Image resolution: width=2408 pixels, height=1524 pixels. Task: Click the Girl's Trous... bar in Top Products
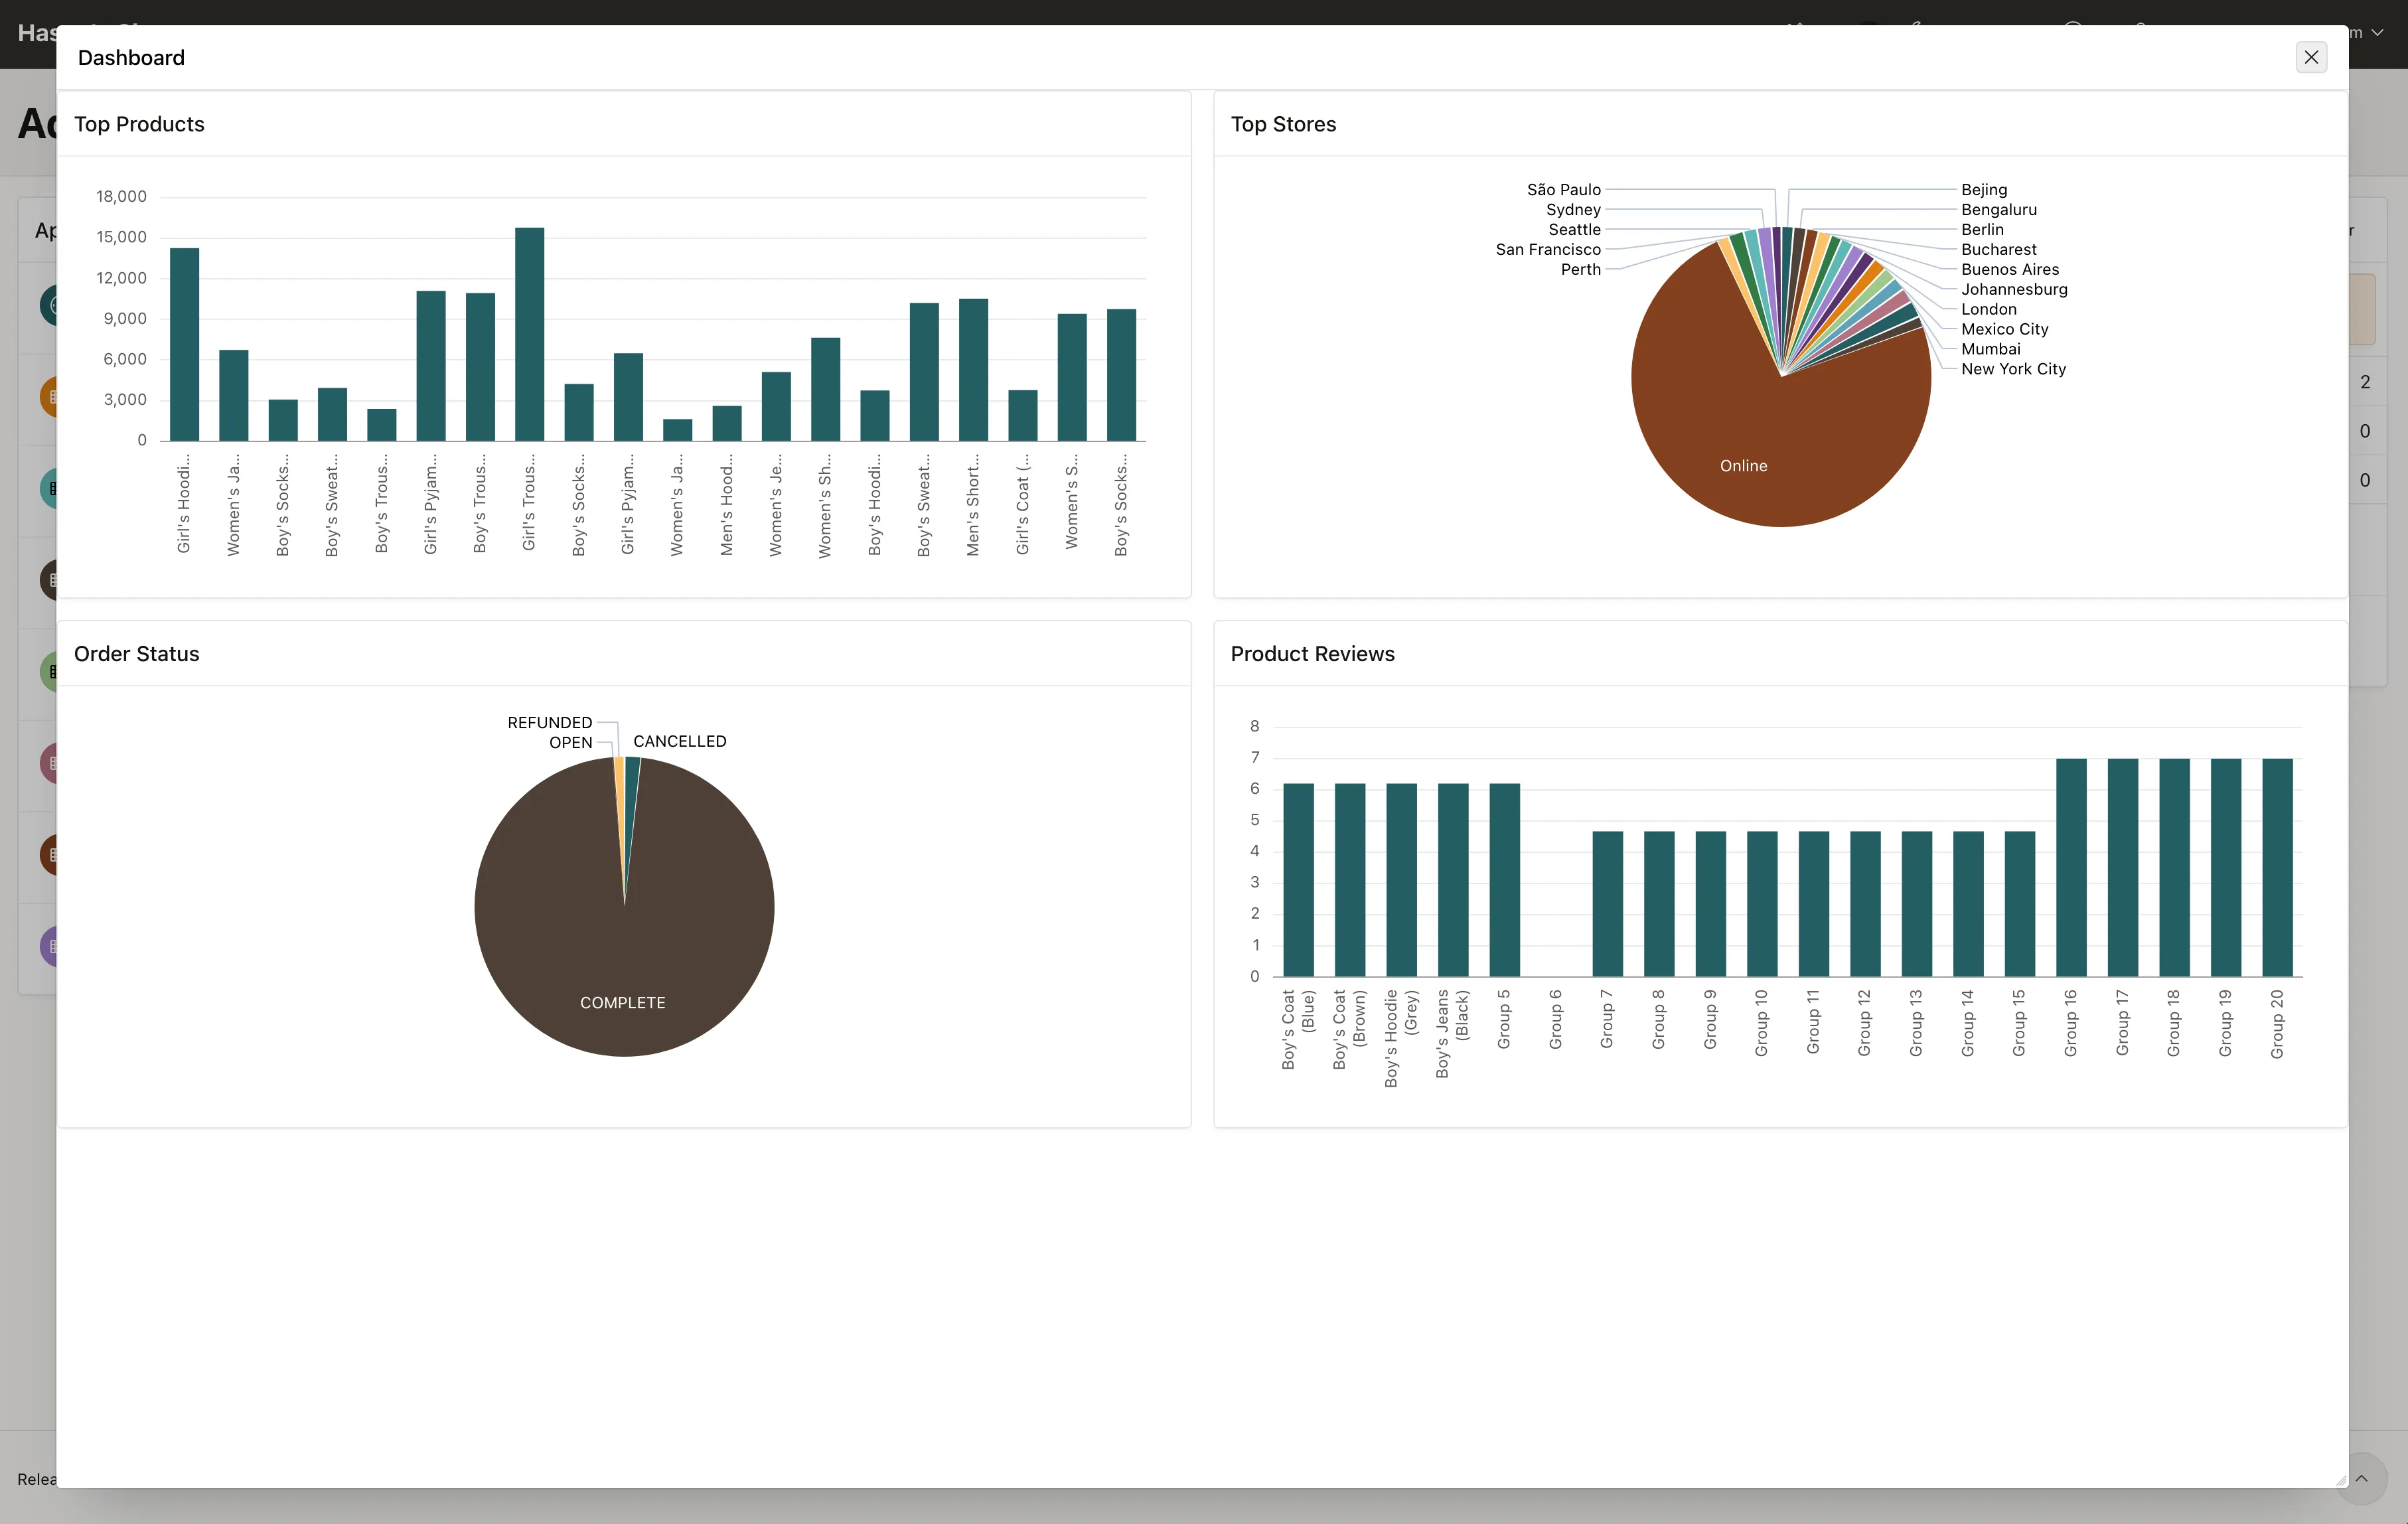point(530,334)
